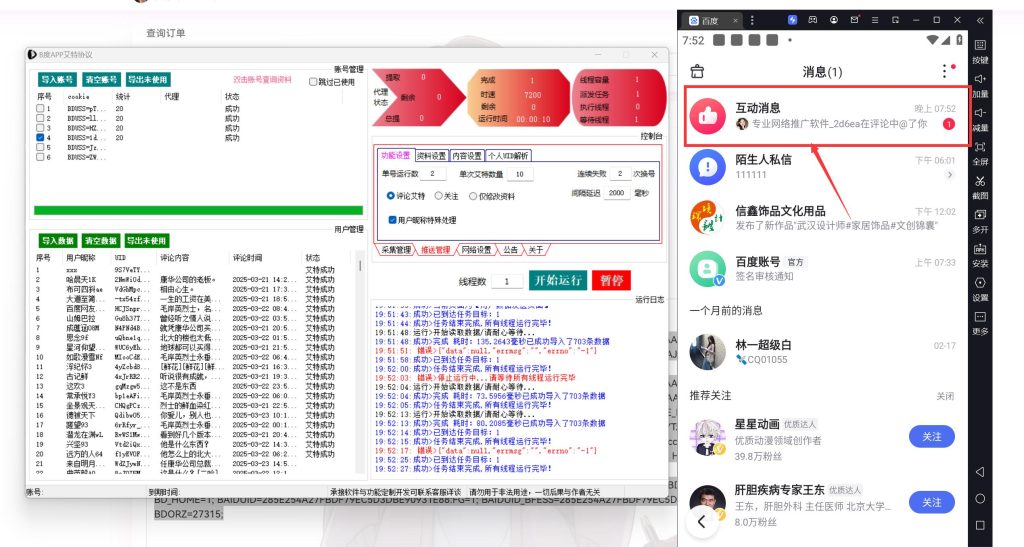Open emulator 设置 settings icon
This screenshot has width=1024, height=547.
click(x=980, y=282)
